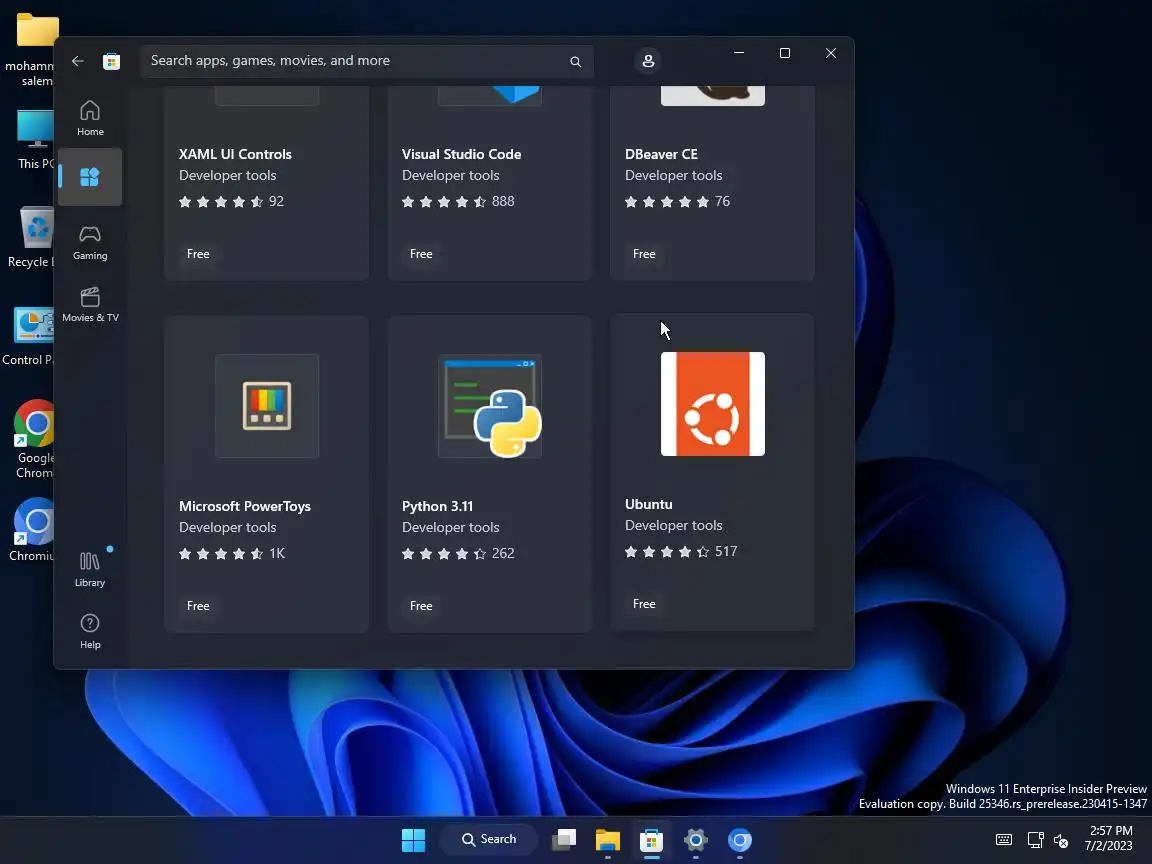This screenshot has width=1152, height=864.
Task: Select the Apps section in sidebar
Action: pyautogui.click(x=90, y=177)
